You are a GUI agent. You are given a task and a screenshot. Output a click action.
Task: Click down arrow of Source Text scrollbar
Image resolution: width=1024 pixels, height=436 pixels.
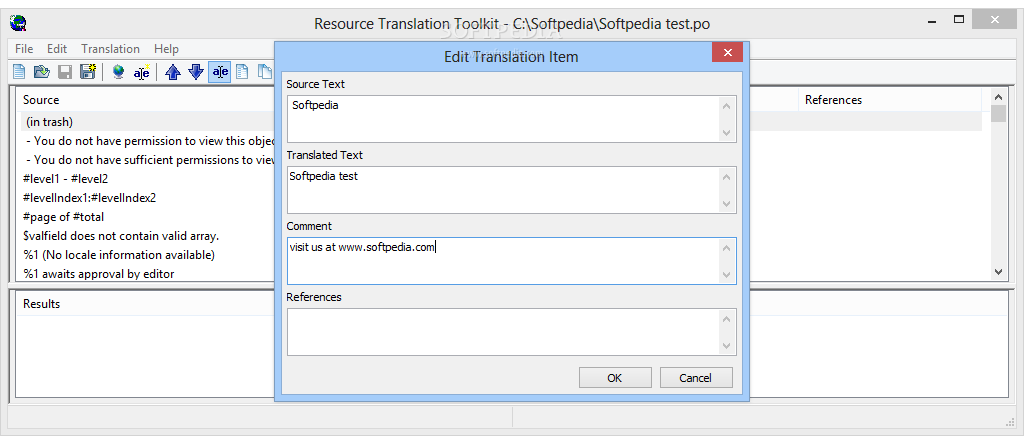tap(727, 132)
